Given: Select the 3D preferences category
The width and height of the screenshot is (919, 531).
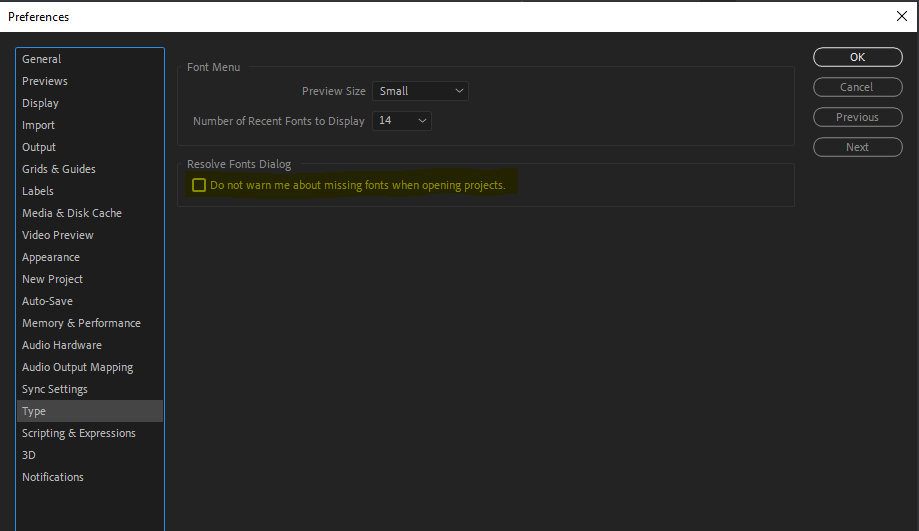Looking at the screenshot, I should [x=90, y=455].
